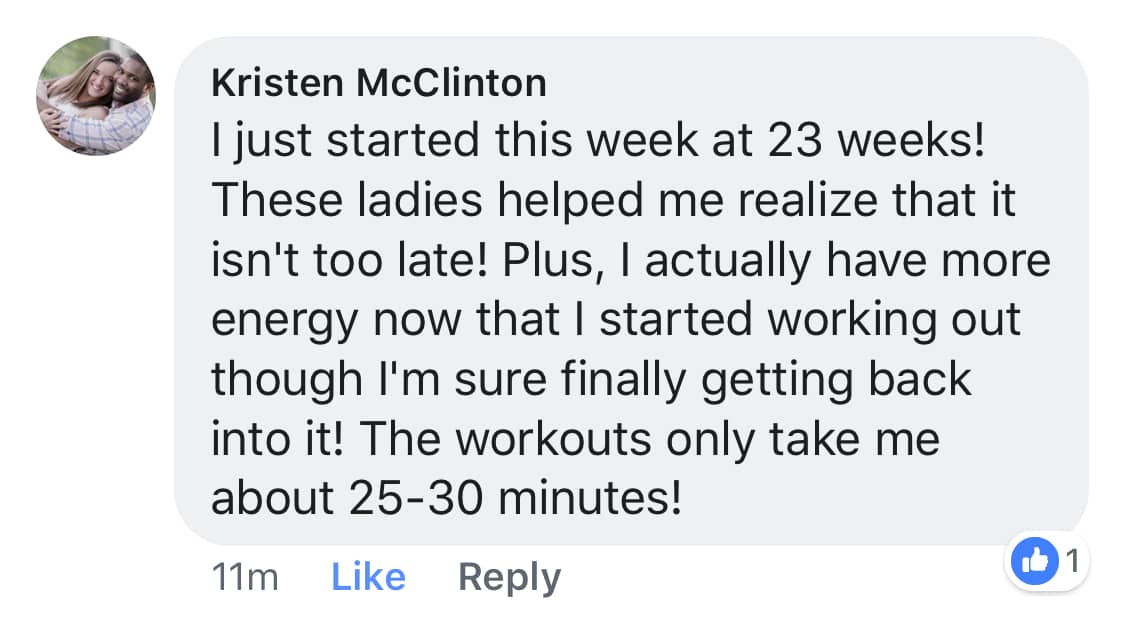
Task: Click the phrase 'energy now that I started'
Action: [x=481, y=320]
